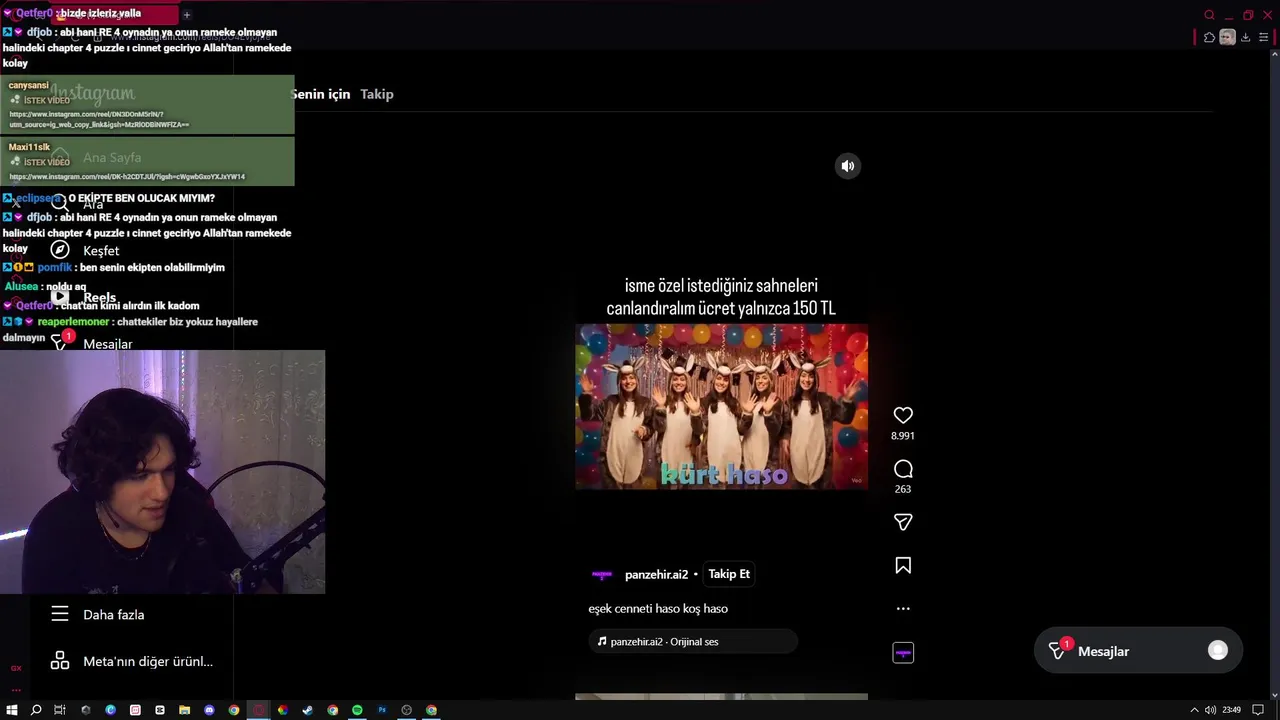
Task: Open Windows Start menu
Action: click(12, 710)
